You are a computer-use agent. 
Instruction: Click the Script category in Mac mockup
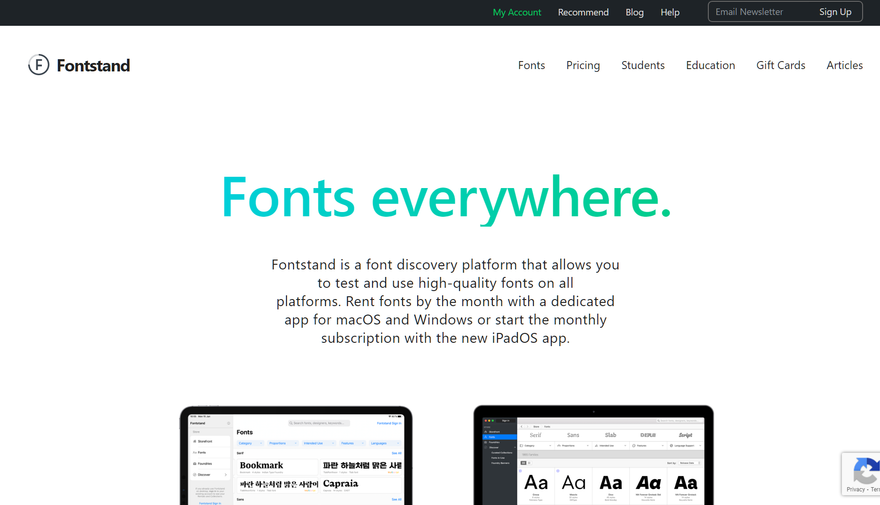tap(685, 435)
